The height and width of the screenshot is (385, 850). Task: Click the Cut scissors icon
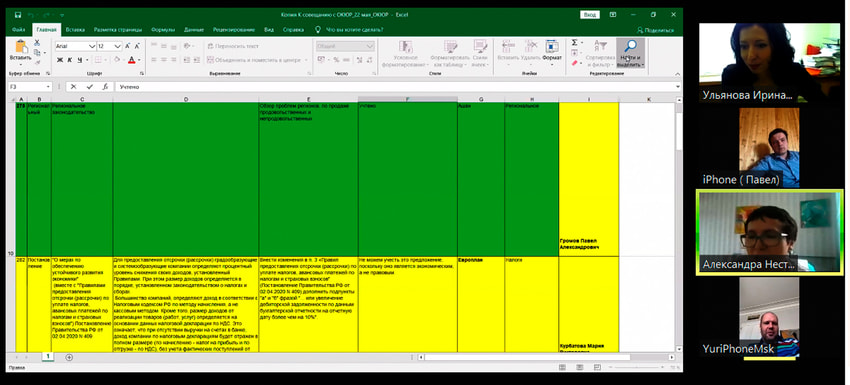point(37,44)
